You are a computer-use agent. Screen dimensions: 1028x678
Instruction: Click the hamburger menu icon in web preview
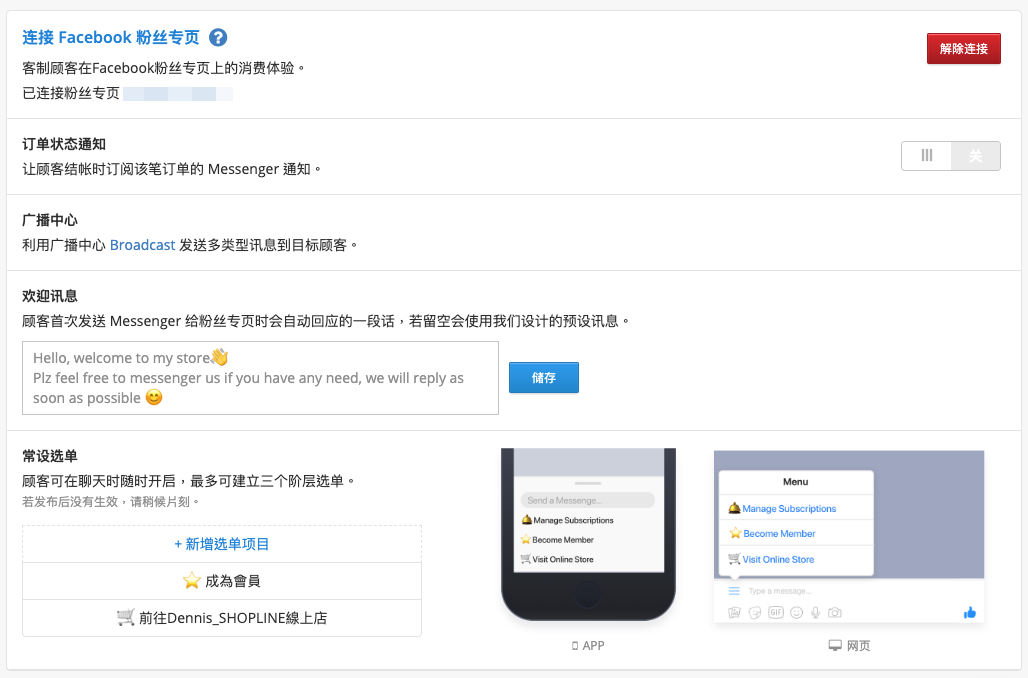tap(734, 591)
